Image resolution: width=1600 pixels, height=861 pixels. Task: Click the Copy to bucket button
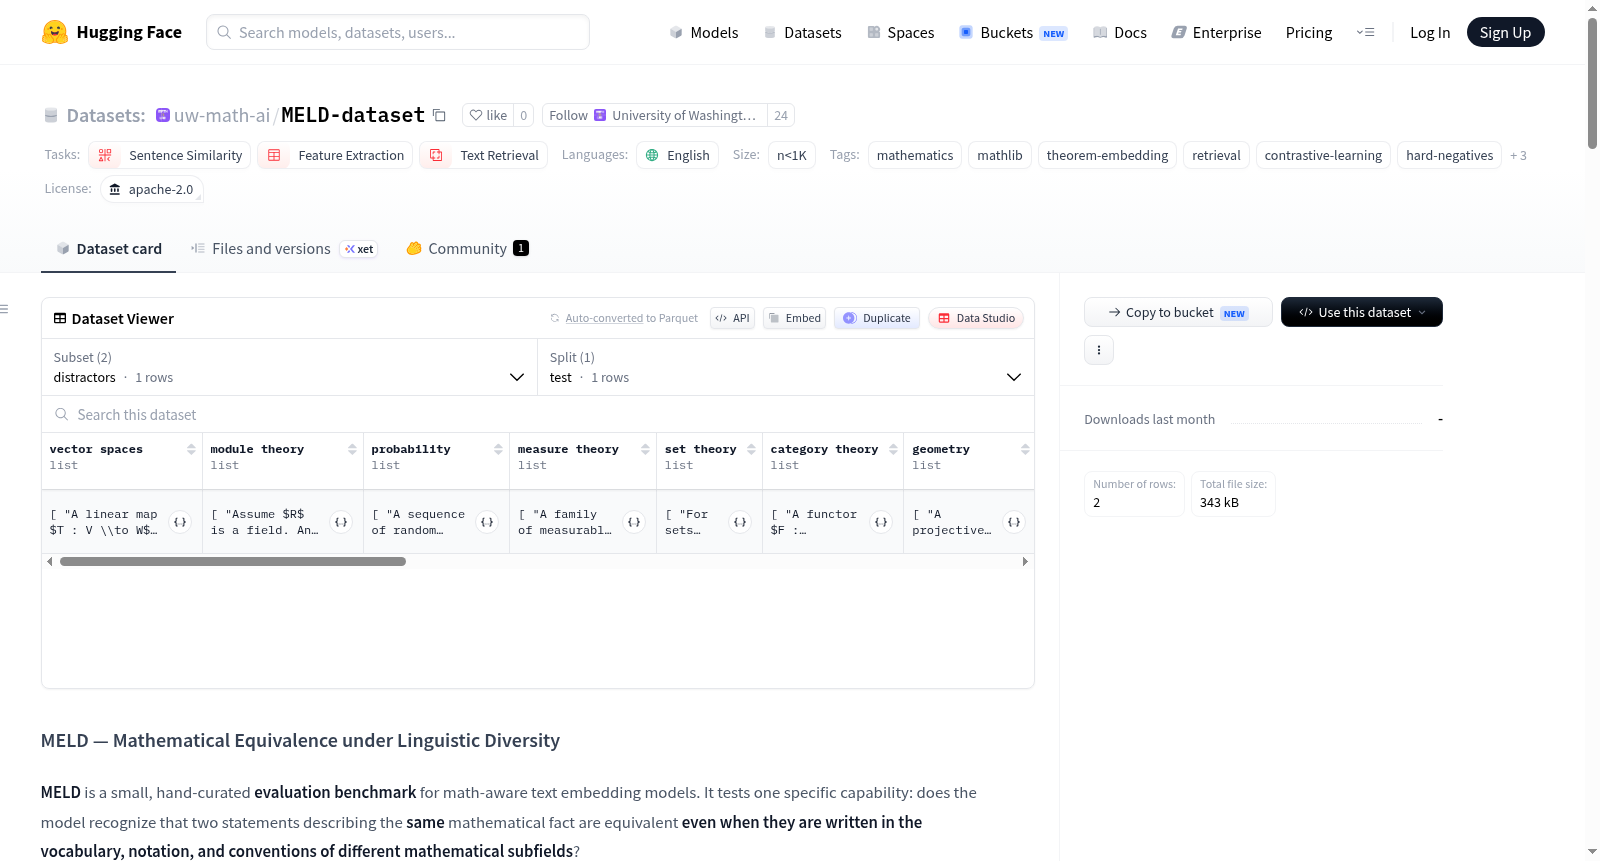tap(1178, 312)
